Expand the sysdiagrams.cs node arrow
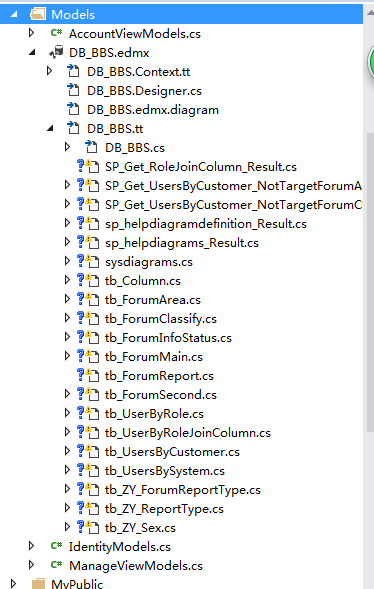Screen dimensions: 374x589 tap(68, 261)
